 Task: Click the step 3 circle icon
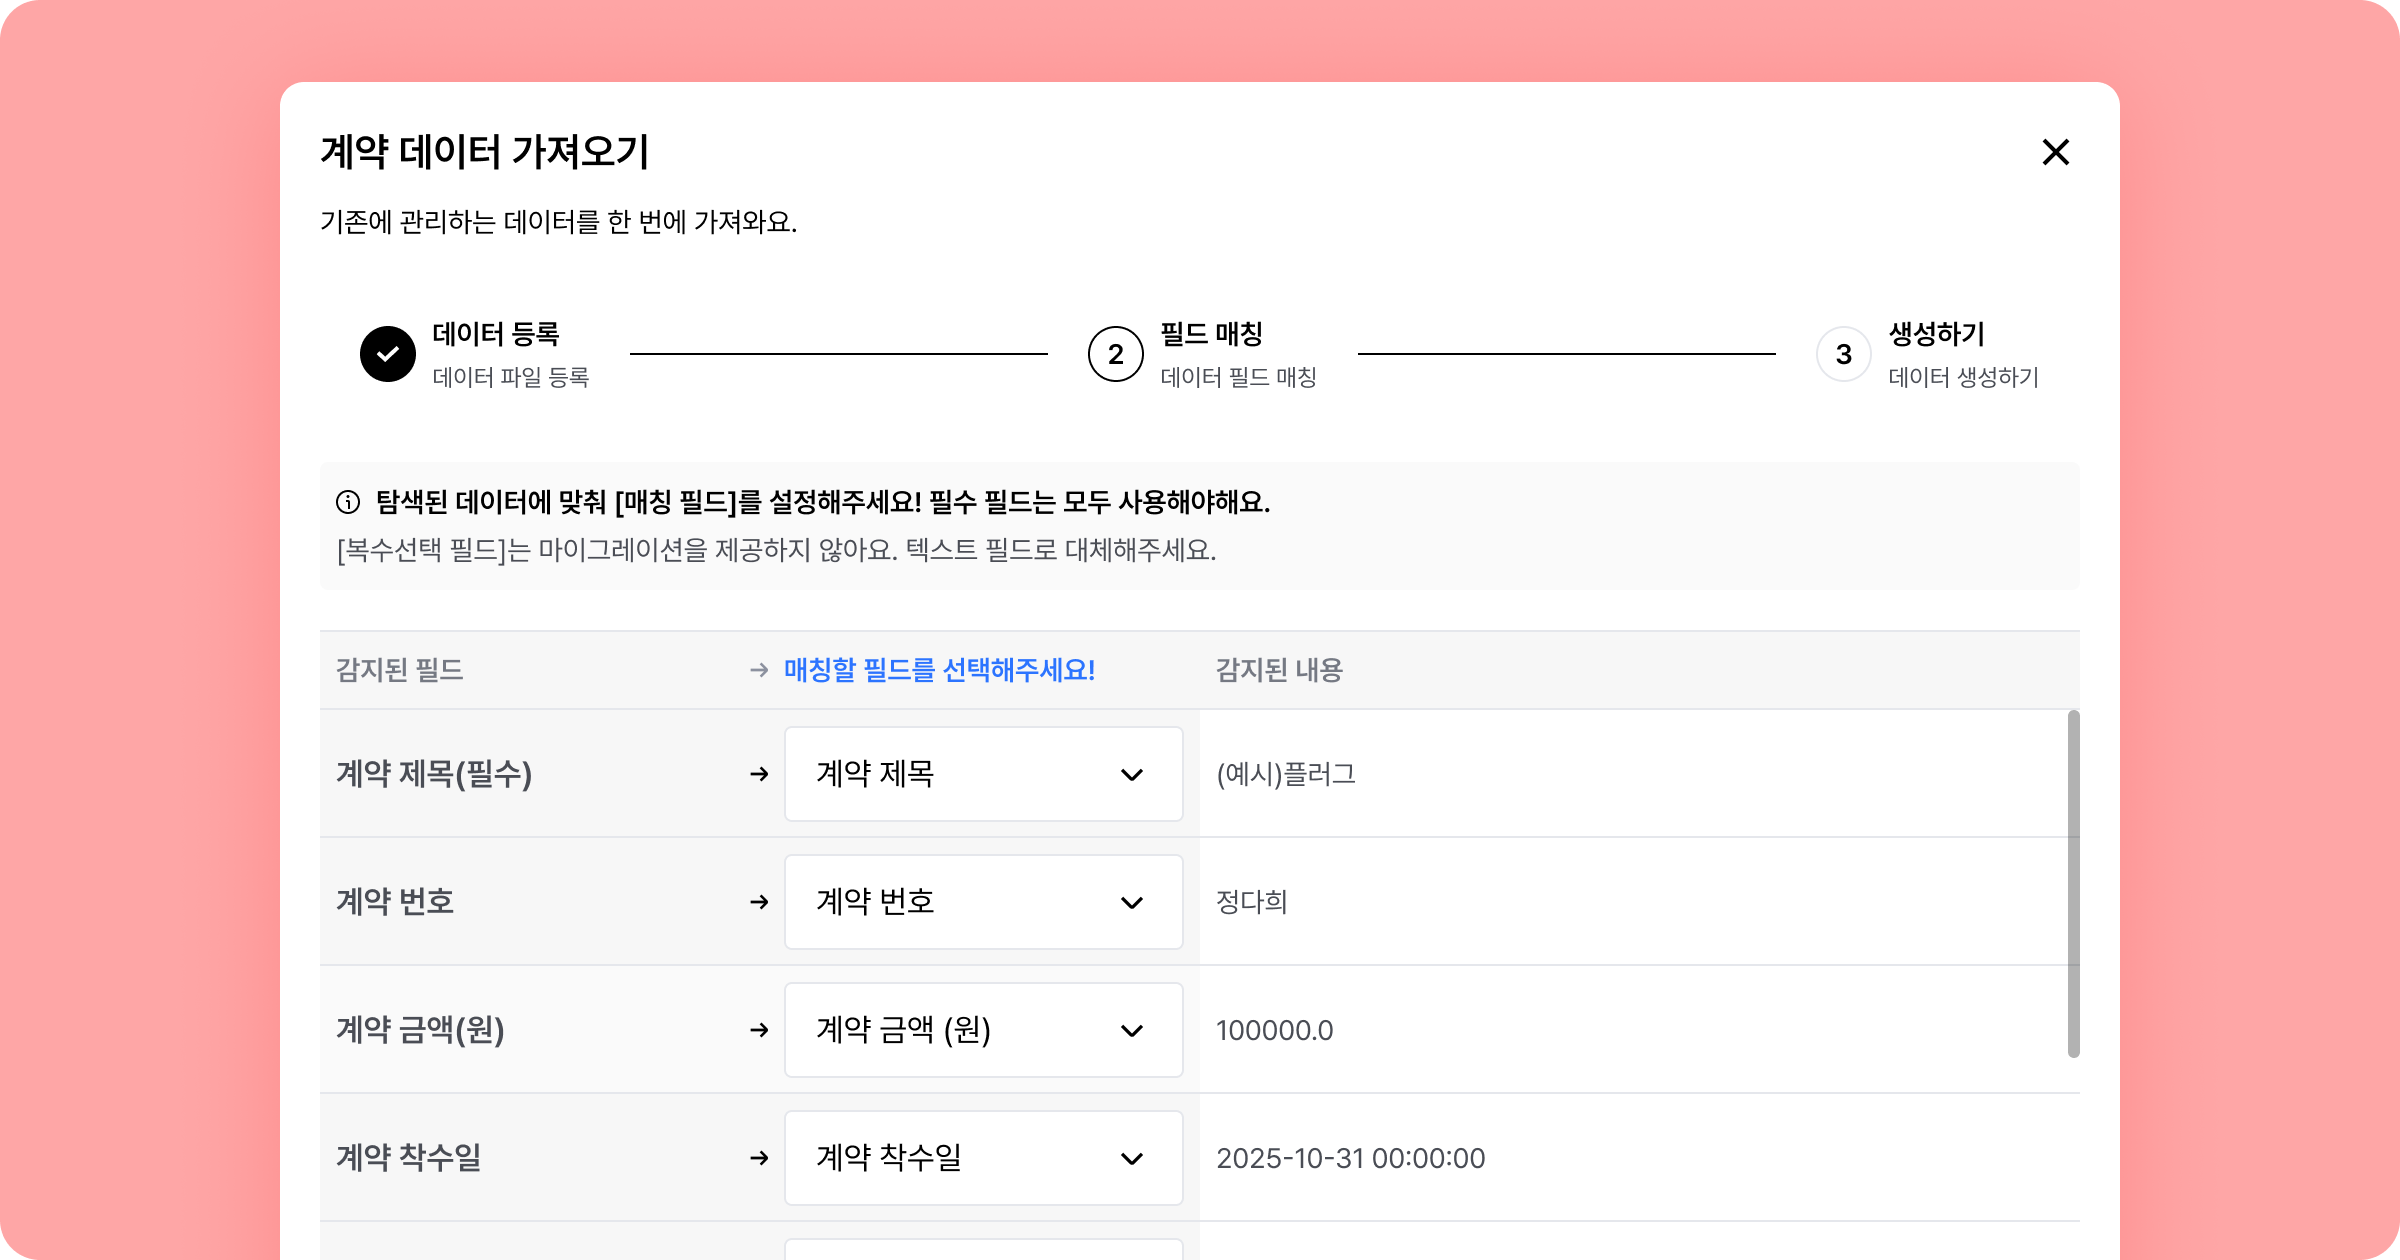click(x=1843, y=354)
